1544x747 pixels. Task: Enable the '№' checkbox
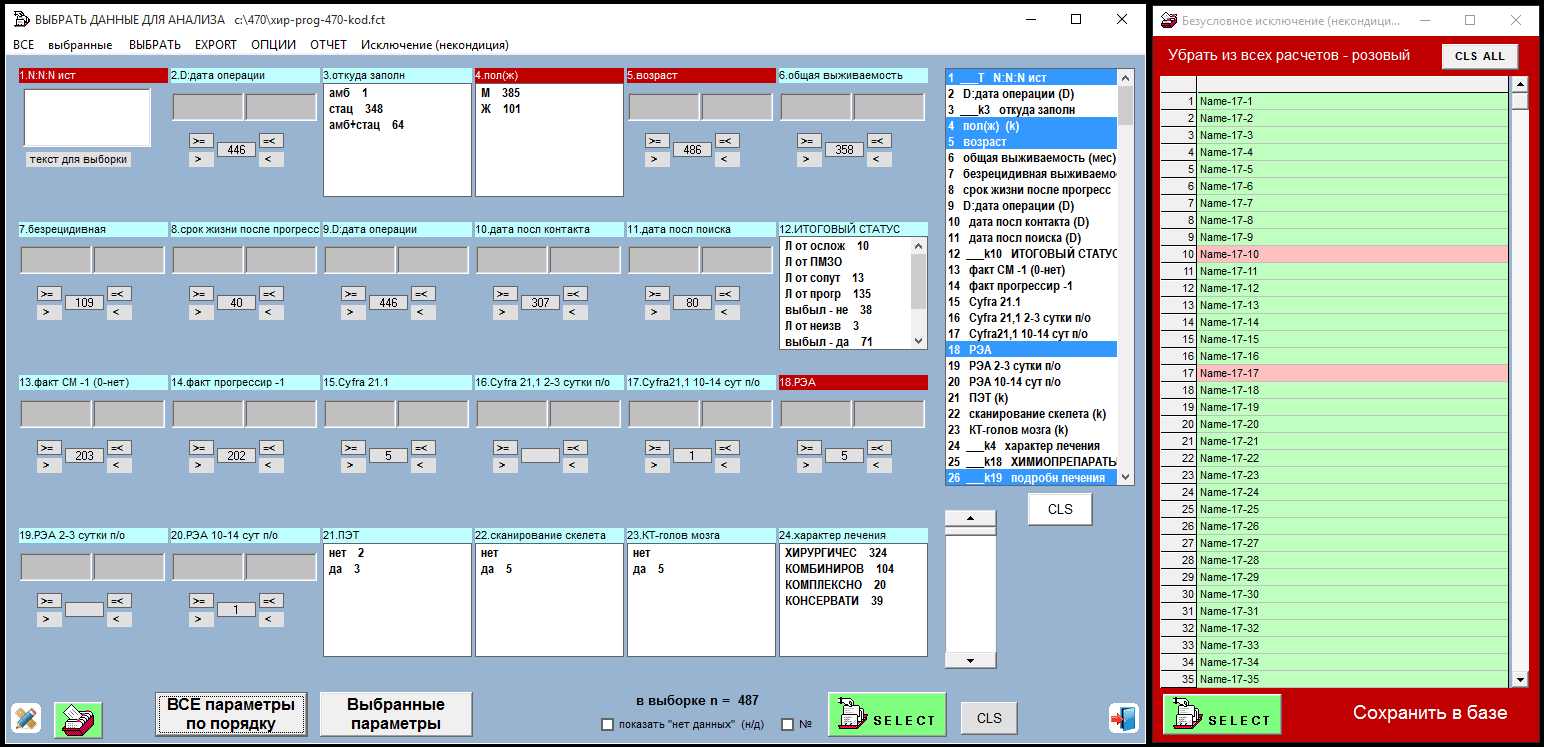point(787,725)
